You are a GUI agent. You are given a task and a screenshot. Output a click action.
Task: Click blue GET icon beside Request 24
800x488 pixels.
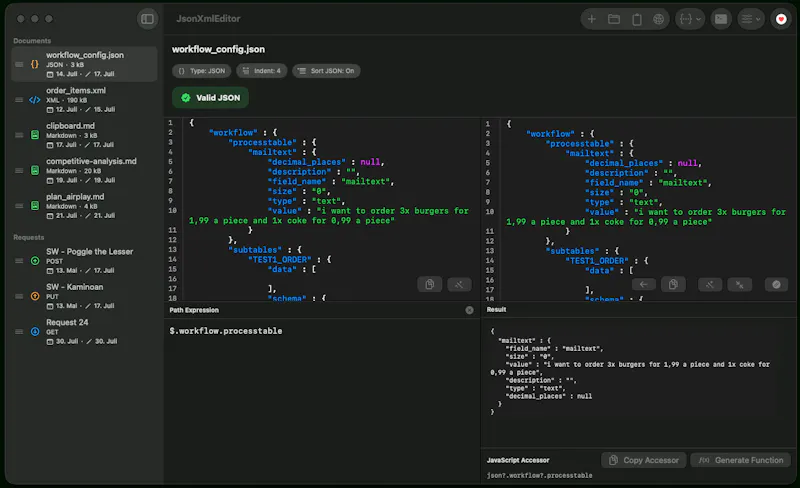coord(35,331)
